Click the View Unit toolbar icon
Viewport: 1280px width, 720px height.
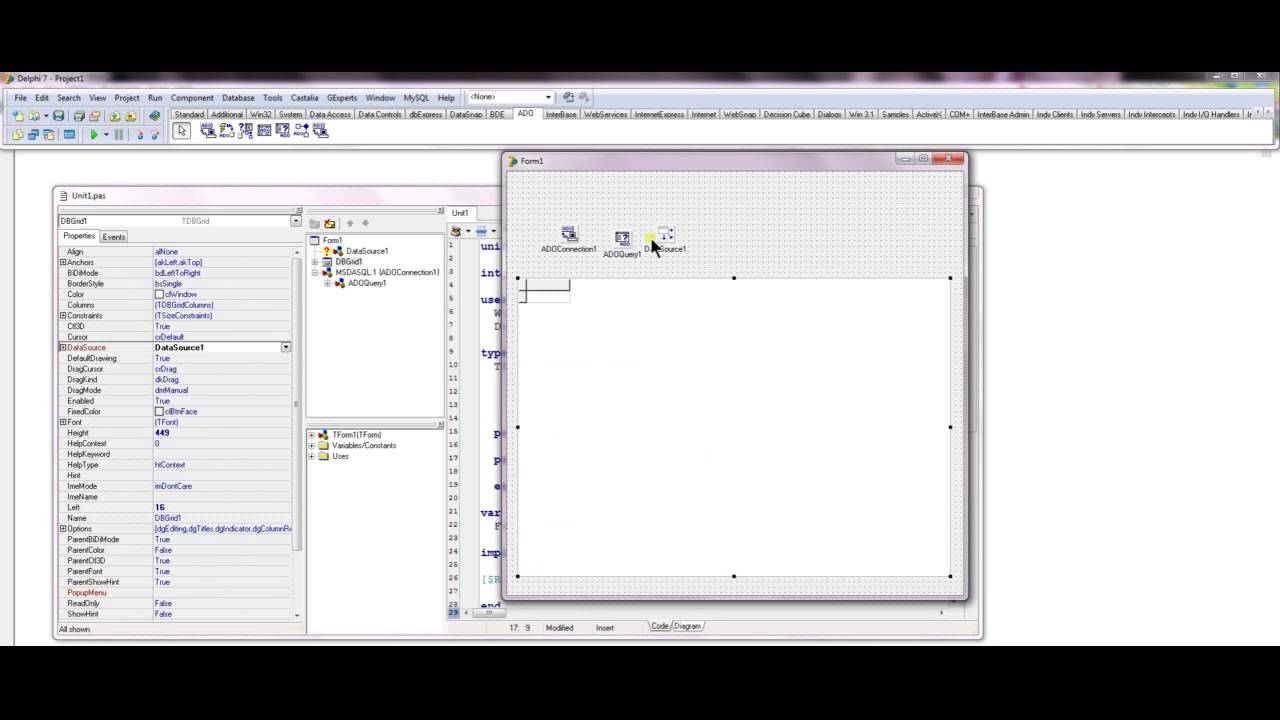[x=18, y=134]
